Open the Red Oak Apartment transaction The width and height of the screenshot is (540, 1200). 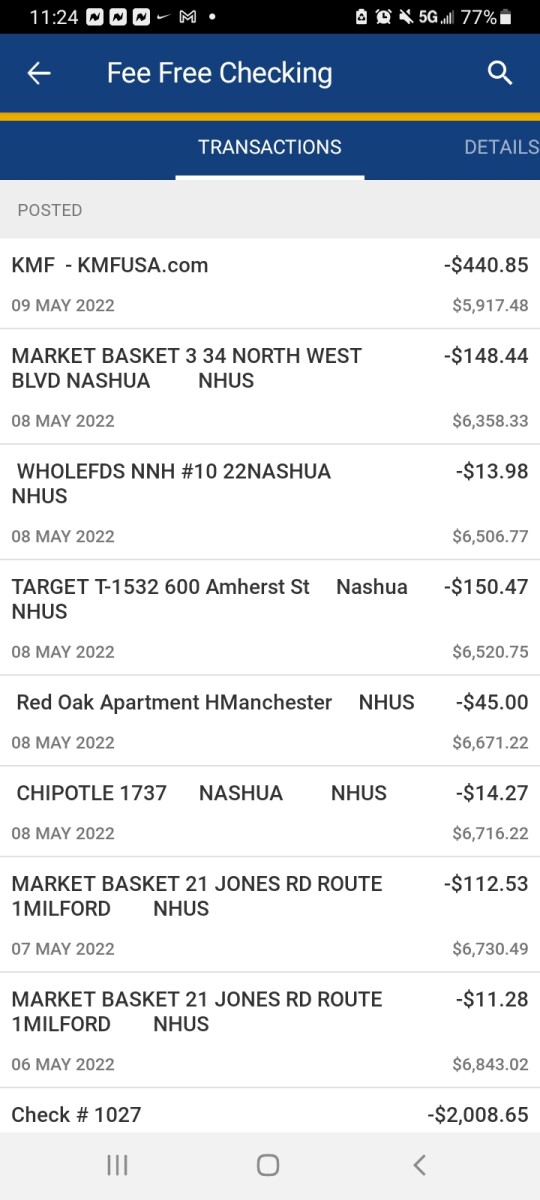click(x=270, y=721)
